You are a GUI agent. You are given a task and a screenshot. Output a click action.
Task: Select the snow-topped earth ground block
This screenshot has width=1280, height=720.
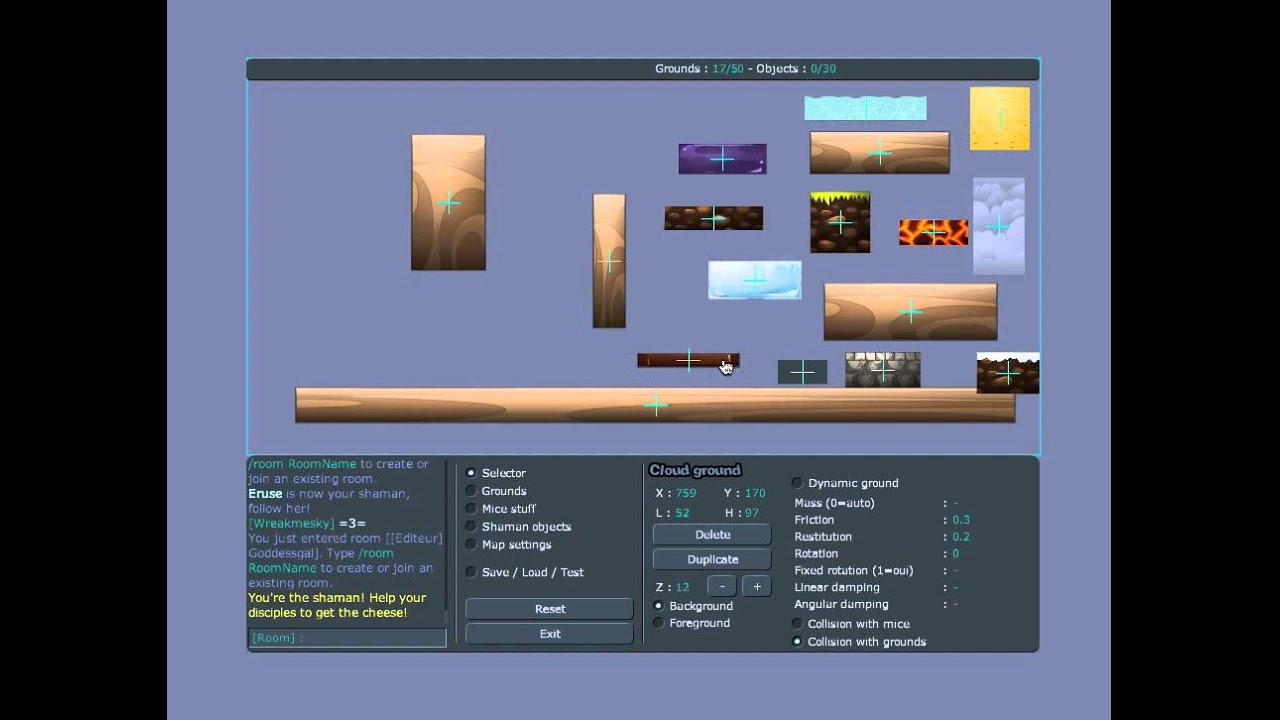(1008, 373)
